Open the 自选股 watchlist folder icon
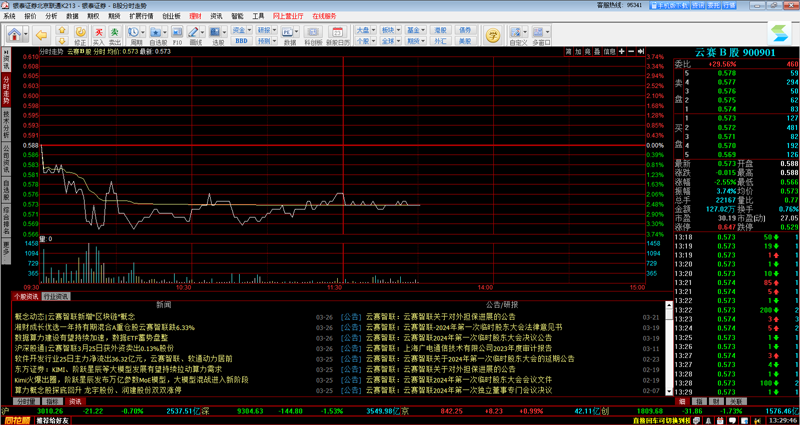800x425 pixels. click(x=155, y=32)
